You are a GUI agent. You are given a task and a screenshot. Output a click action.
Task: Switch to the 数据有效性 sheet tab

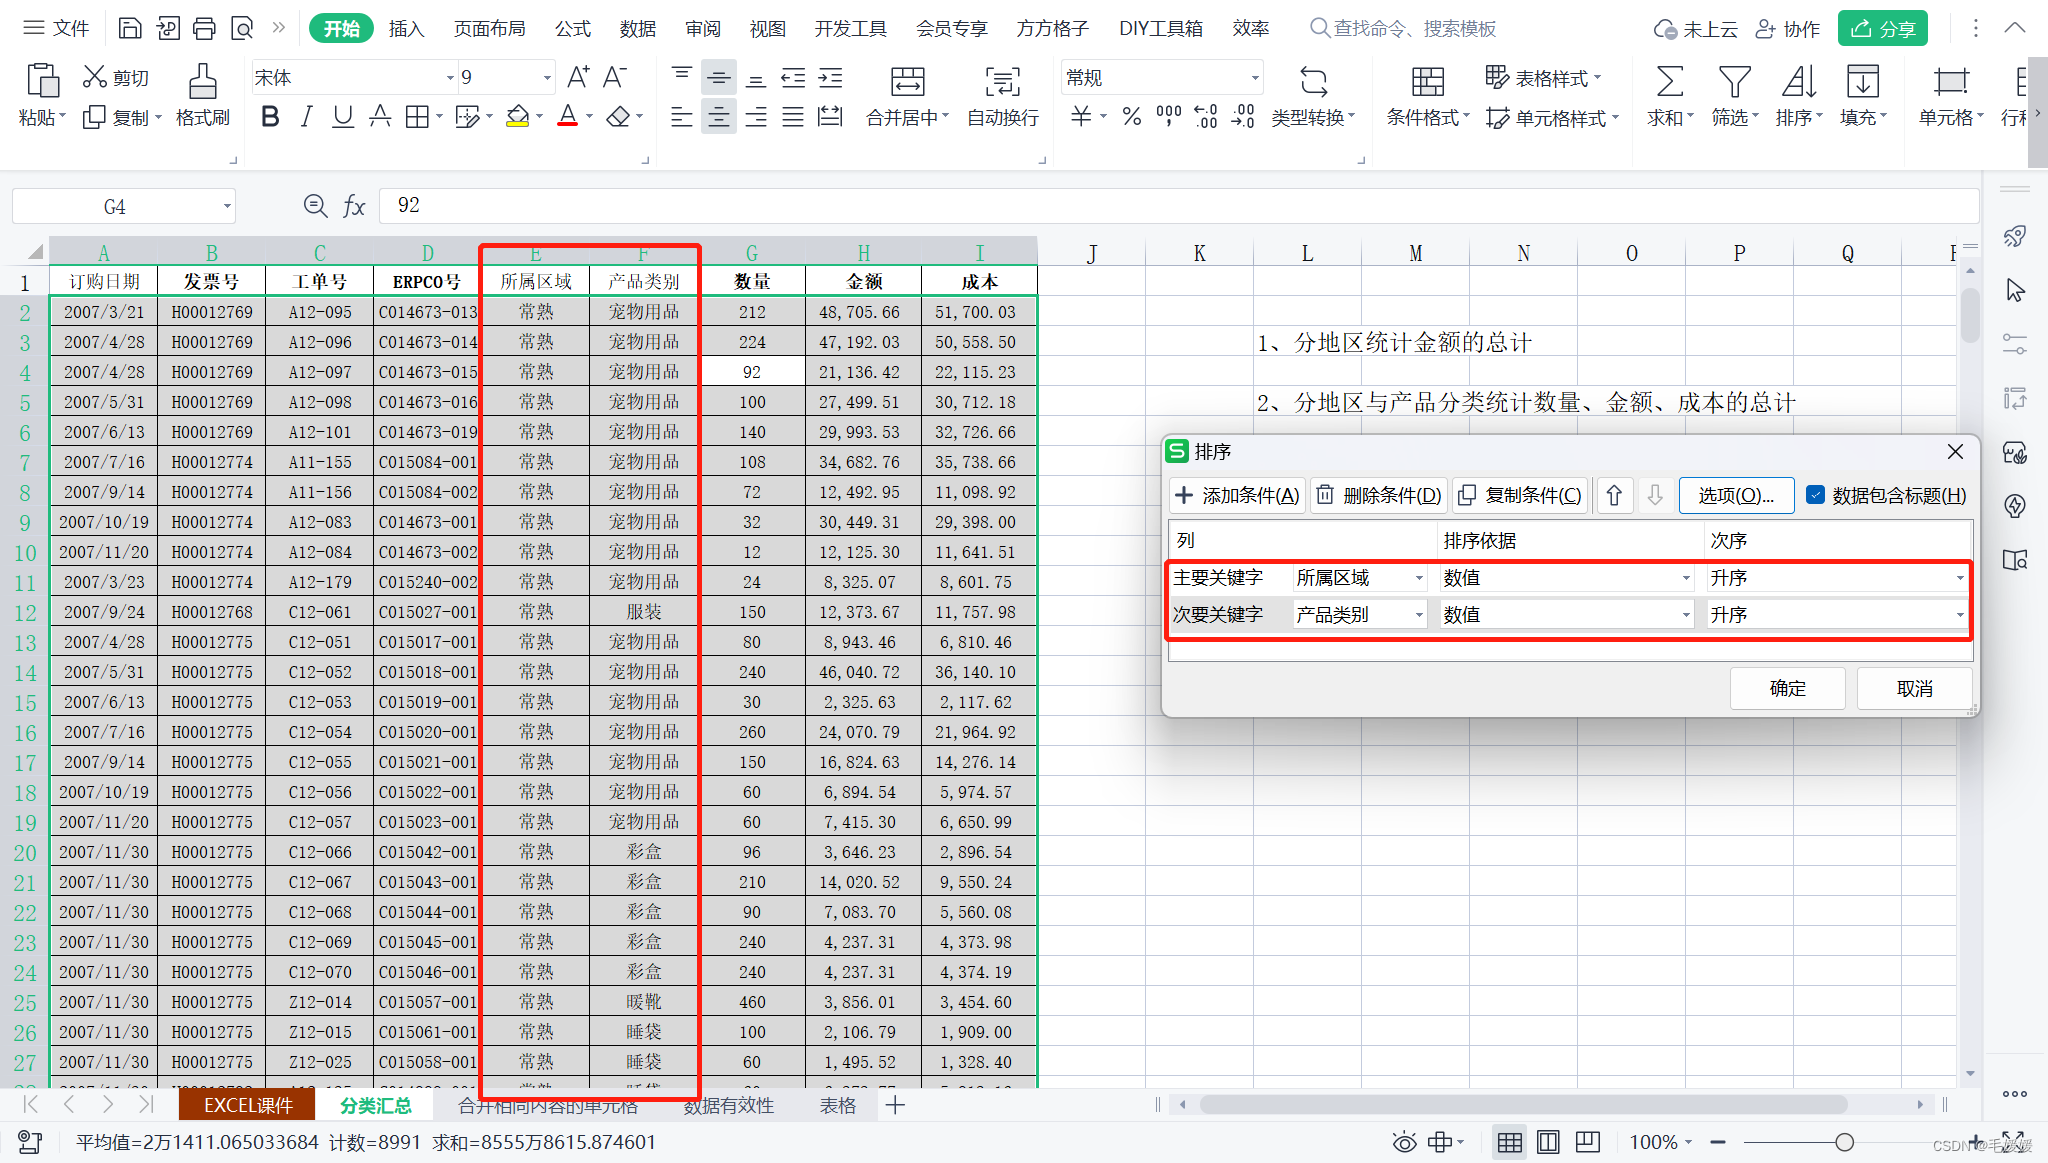coord(728,1105)
